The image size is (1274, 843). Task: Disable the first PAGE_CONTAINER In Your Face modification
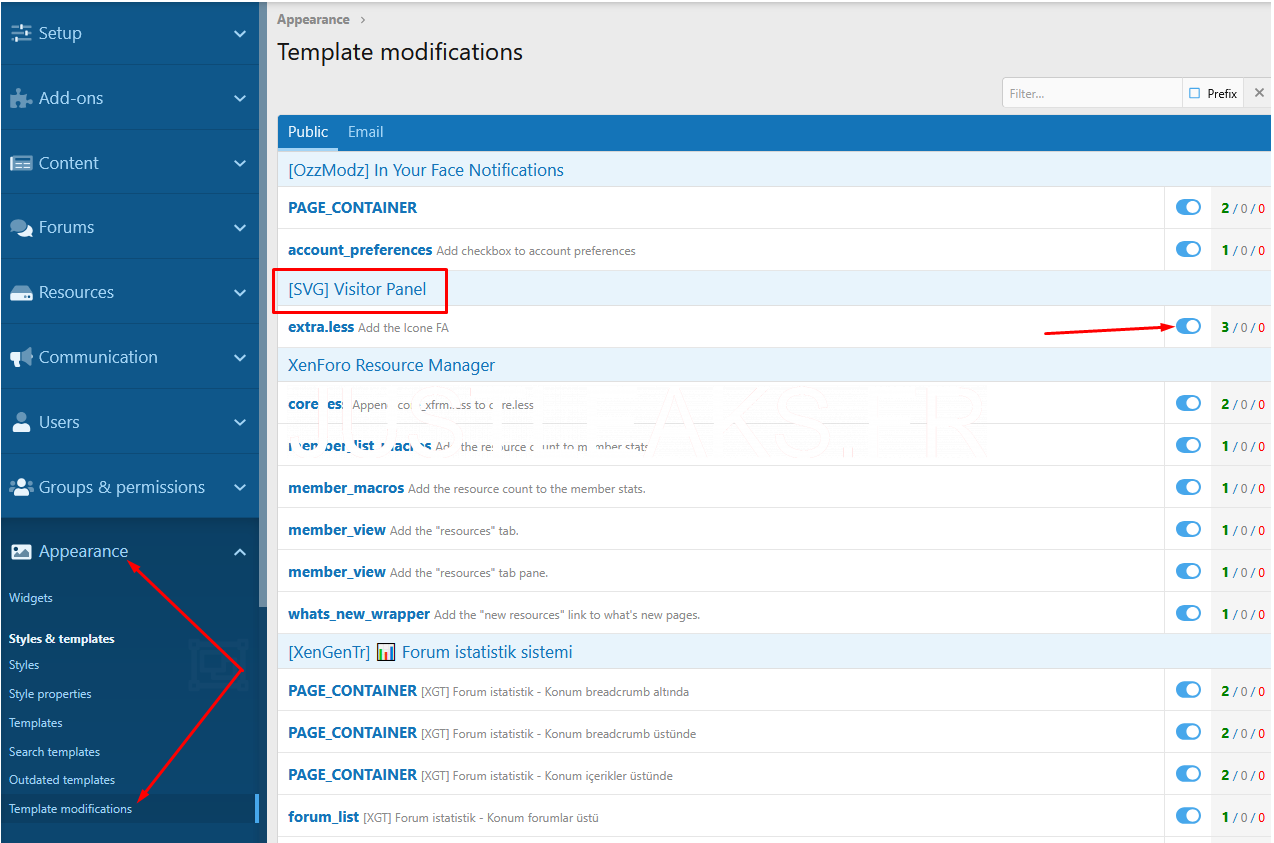(1188, 207)
